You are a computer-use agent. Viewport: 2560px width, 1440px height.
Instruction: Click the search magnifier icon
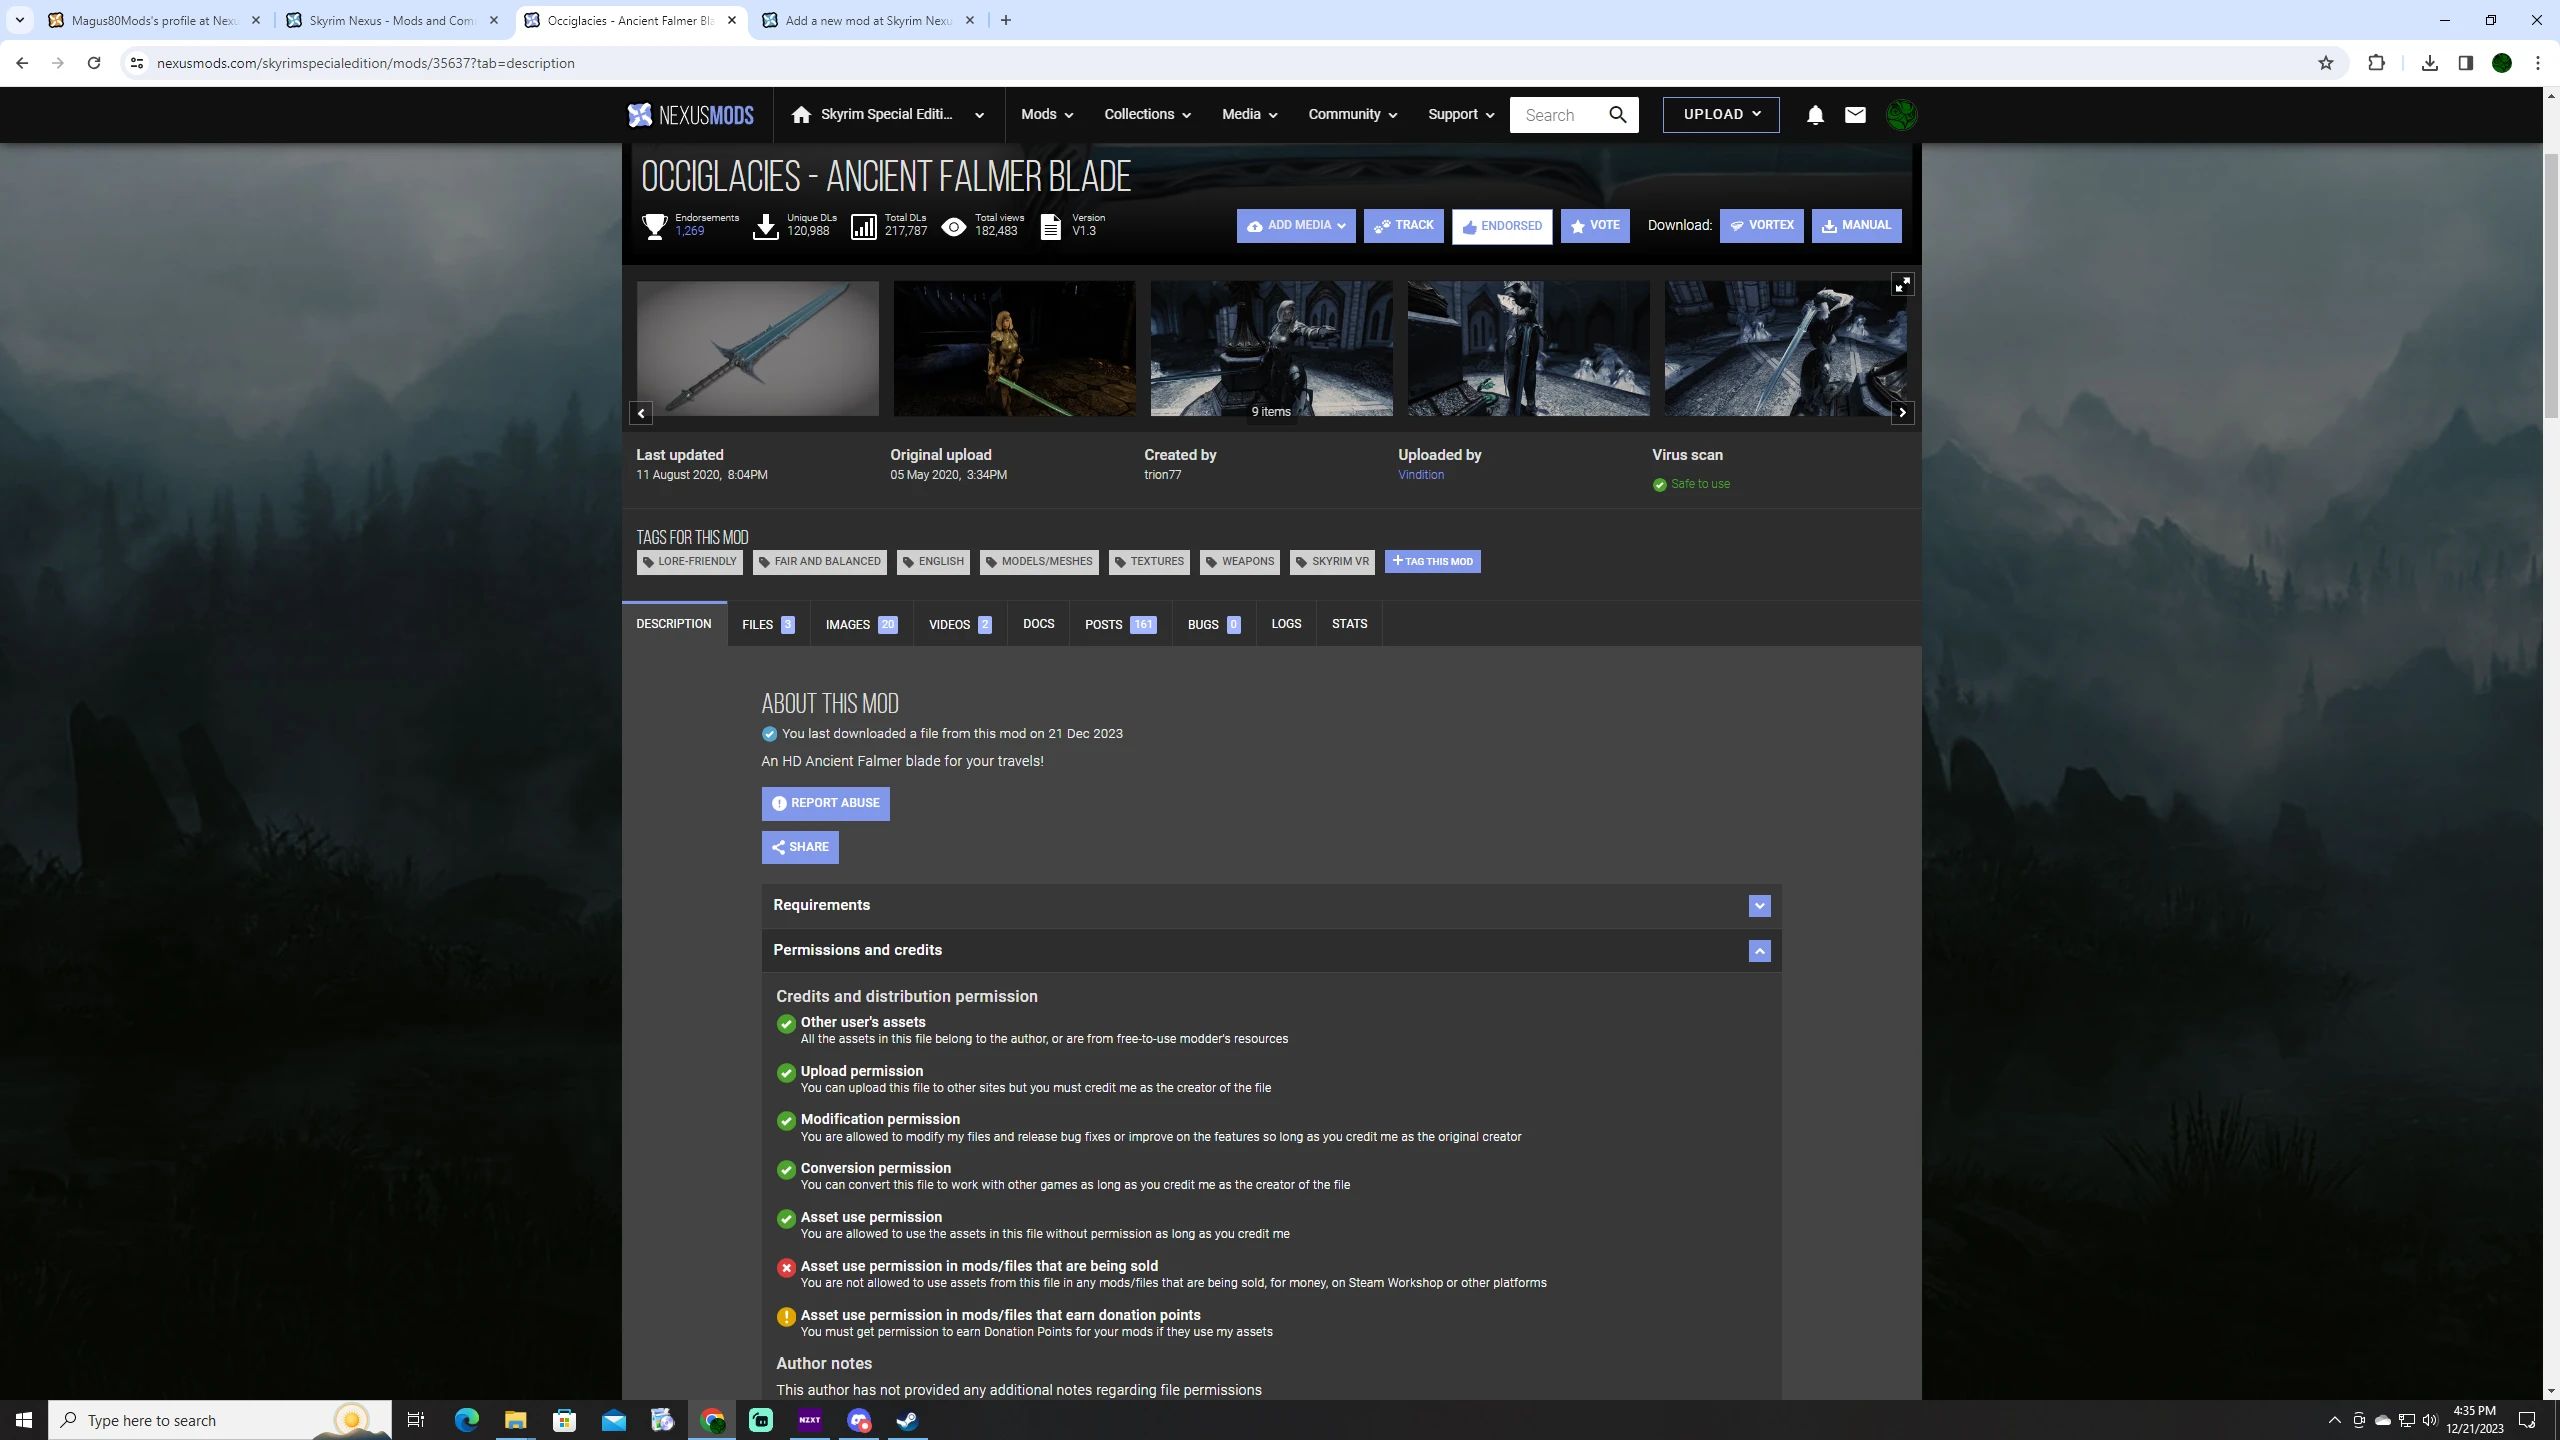[1618, 115]
